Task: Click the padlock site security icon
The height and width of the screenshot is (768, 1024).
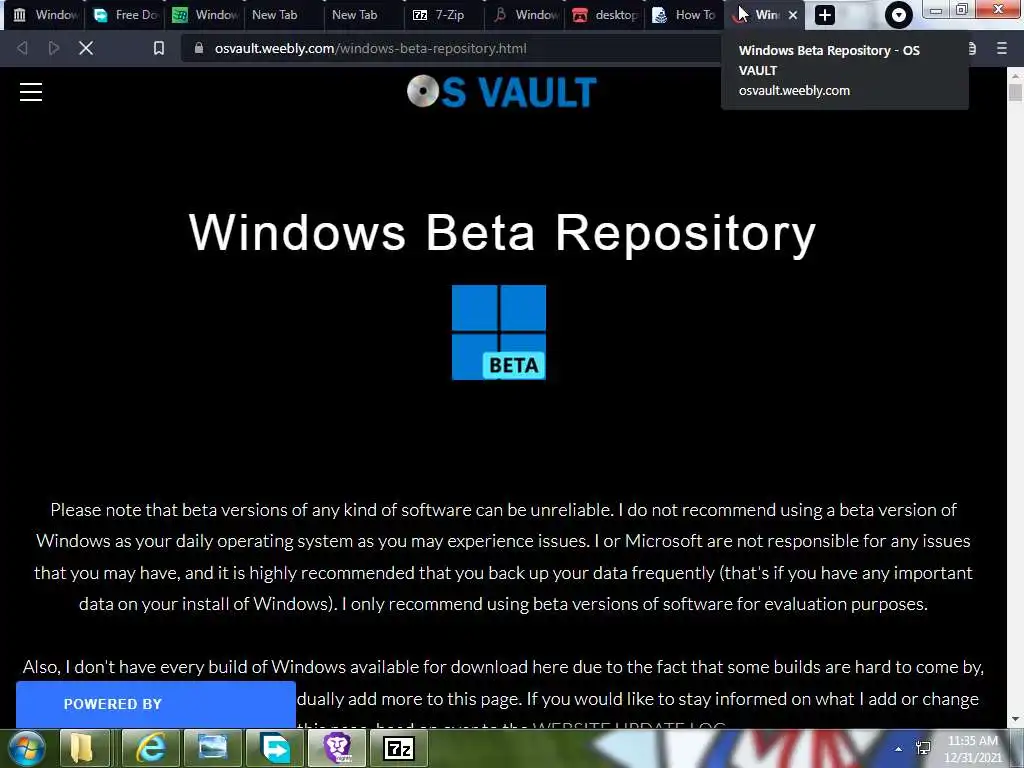Action: pos(199,48)
